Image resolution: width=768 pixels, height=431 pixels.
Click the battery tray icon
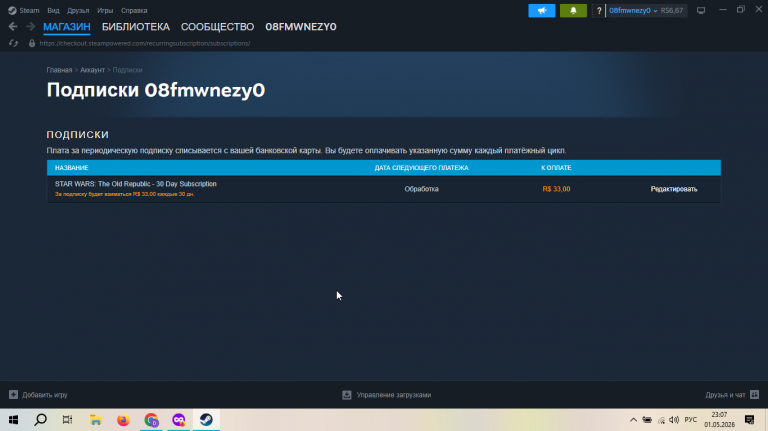click(x=647, y=420)
